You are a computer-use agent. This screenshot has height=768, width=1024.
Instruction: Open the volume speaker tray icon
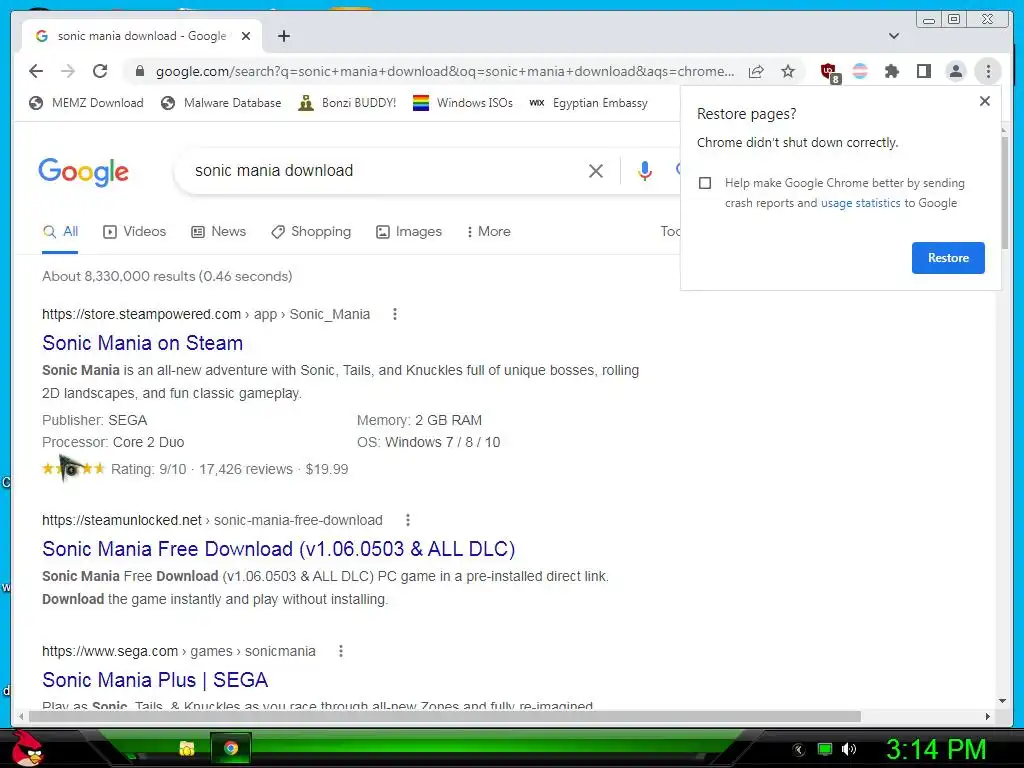pyautogui.click(x=848, y=749)
